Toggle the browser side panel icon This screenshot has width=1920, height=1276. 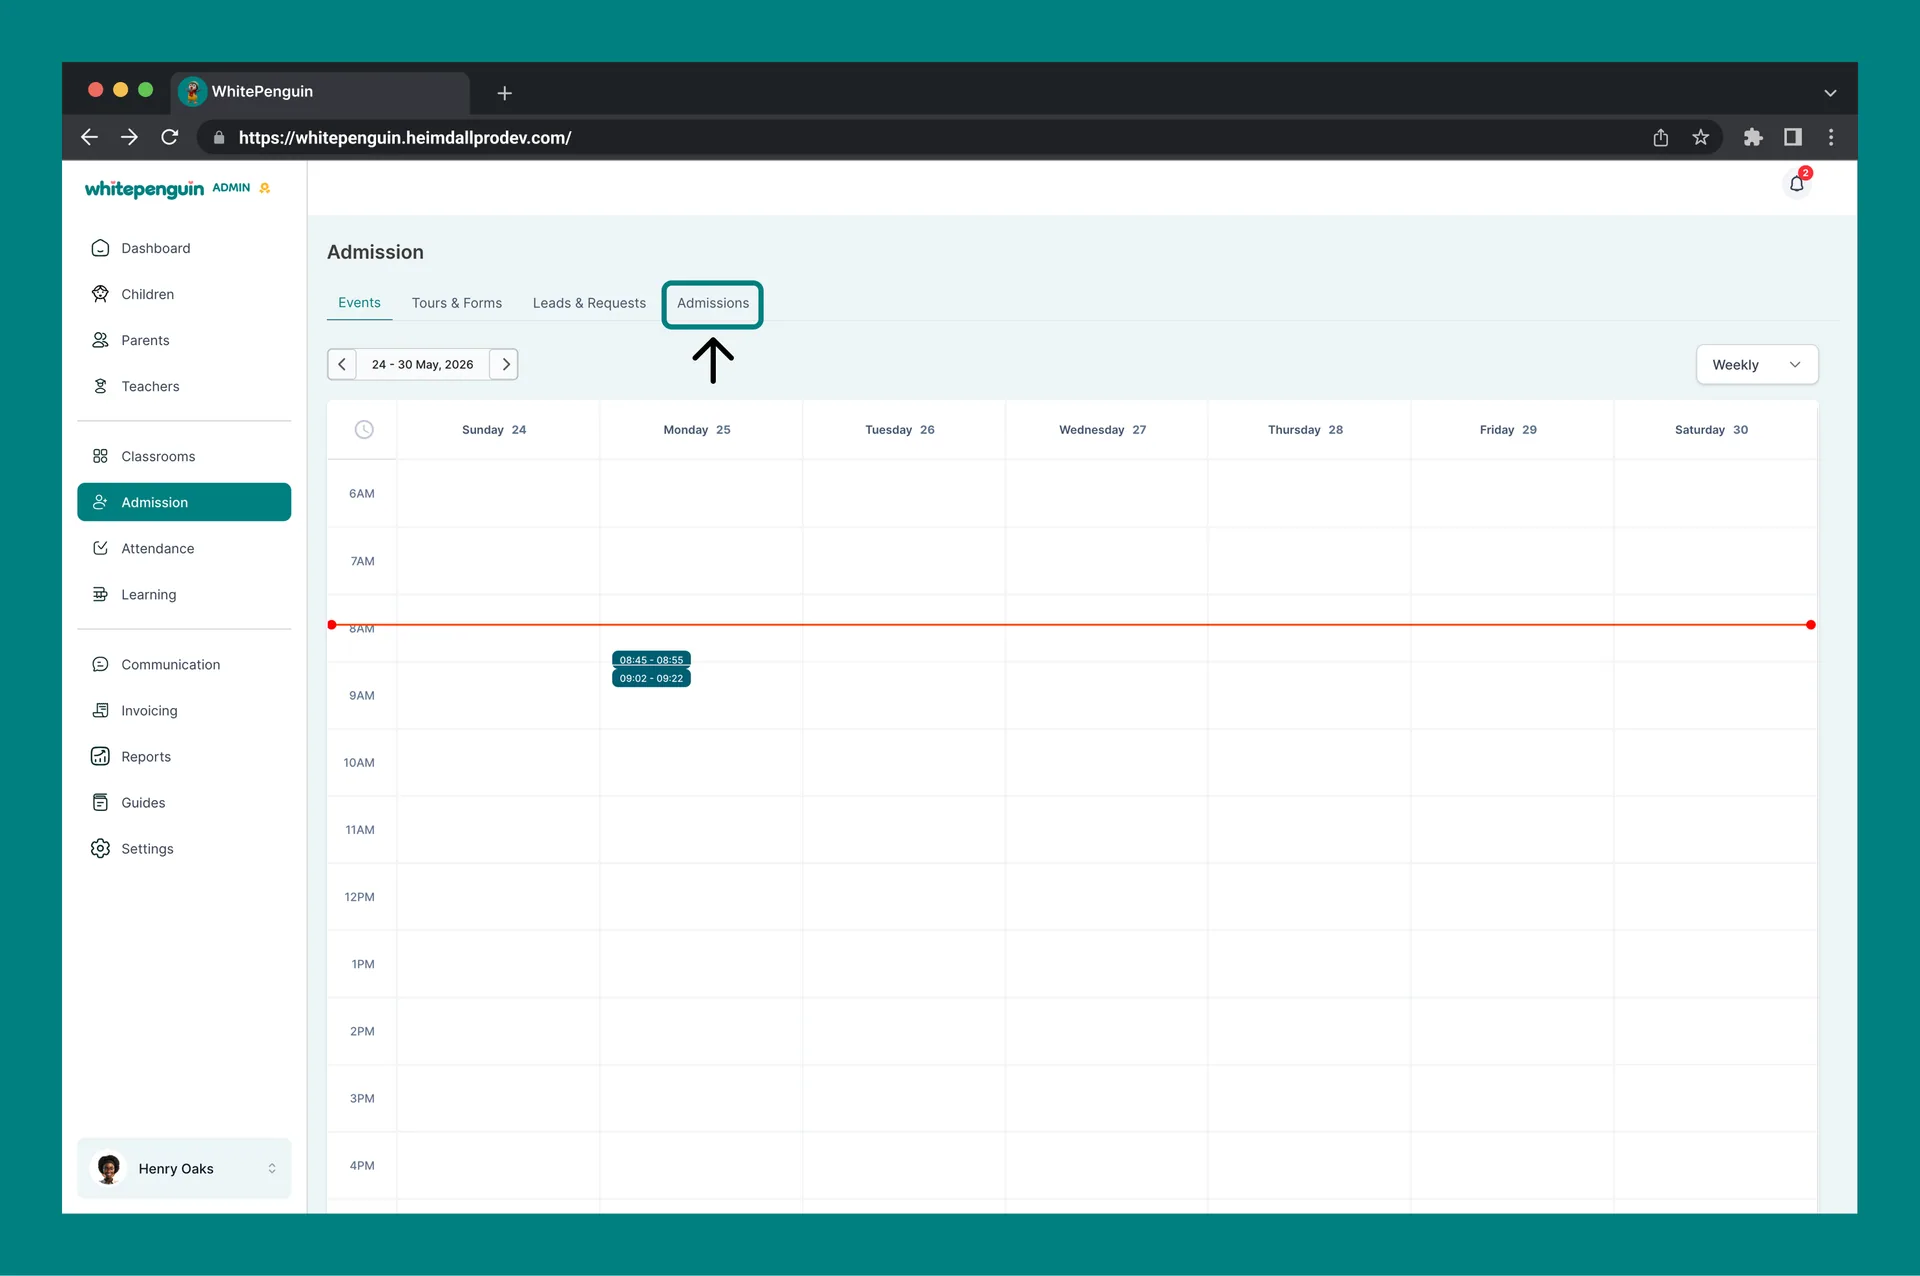pos(1793,137)
